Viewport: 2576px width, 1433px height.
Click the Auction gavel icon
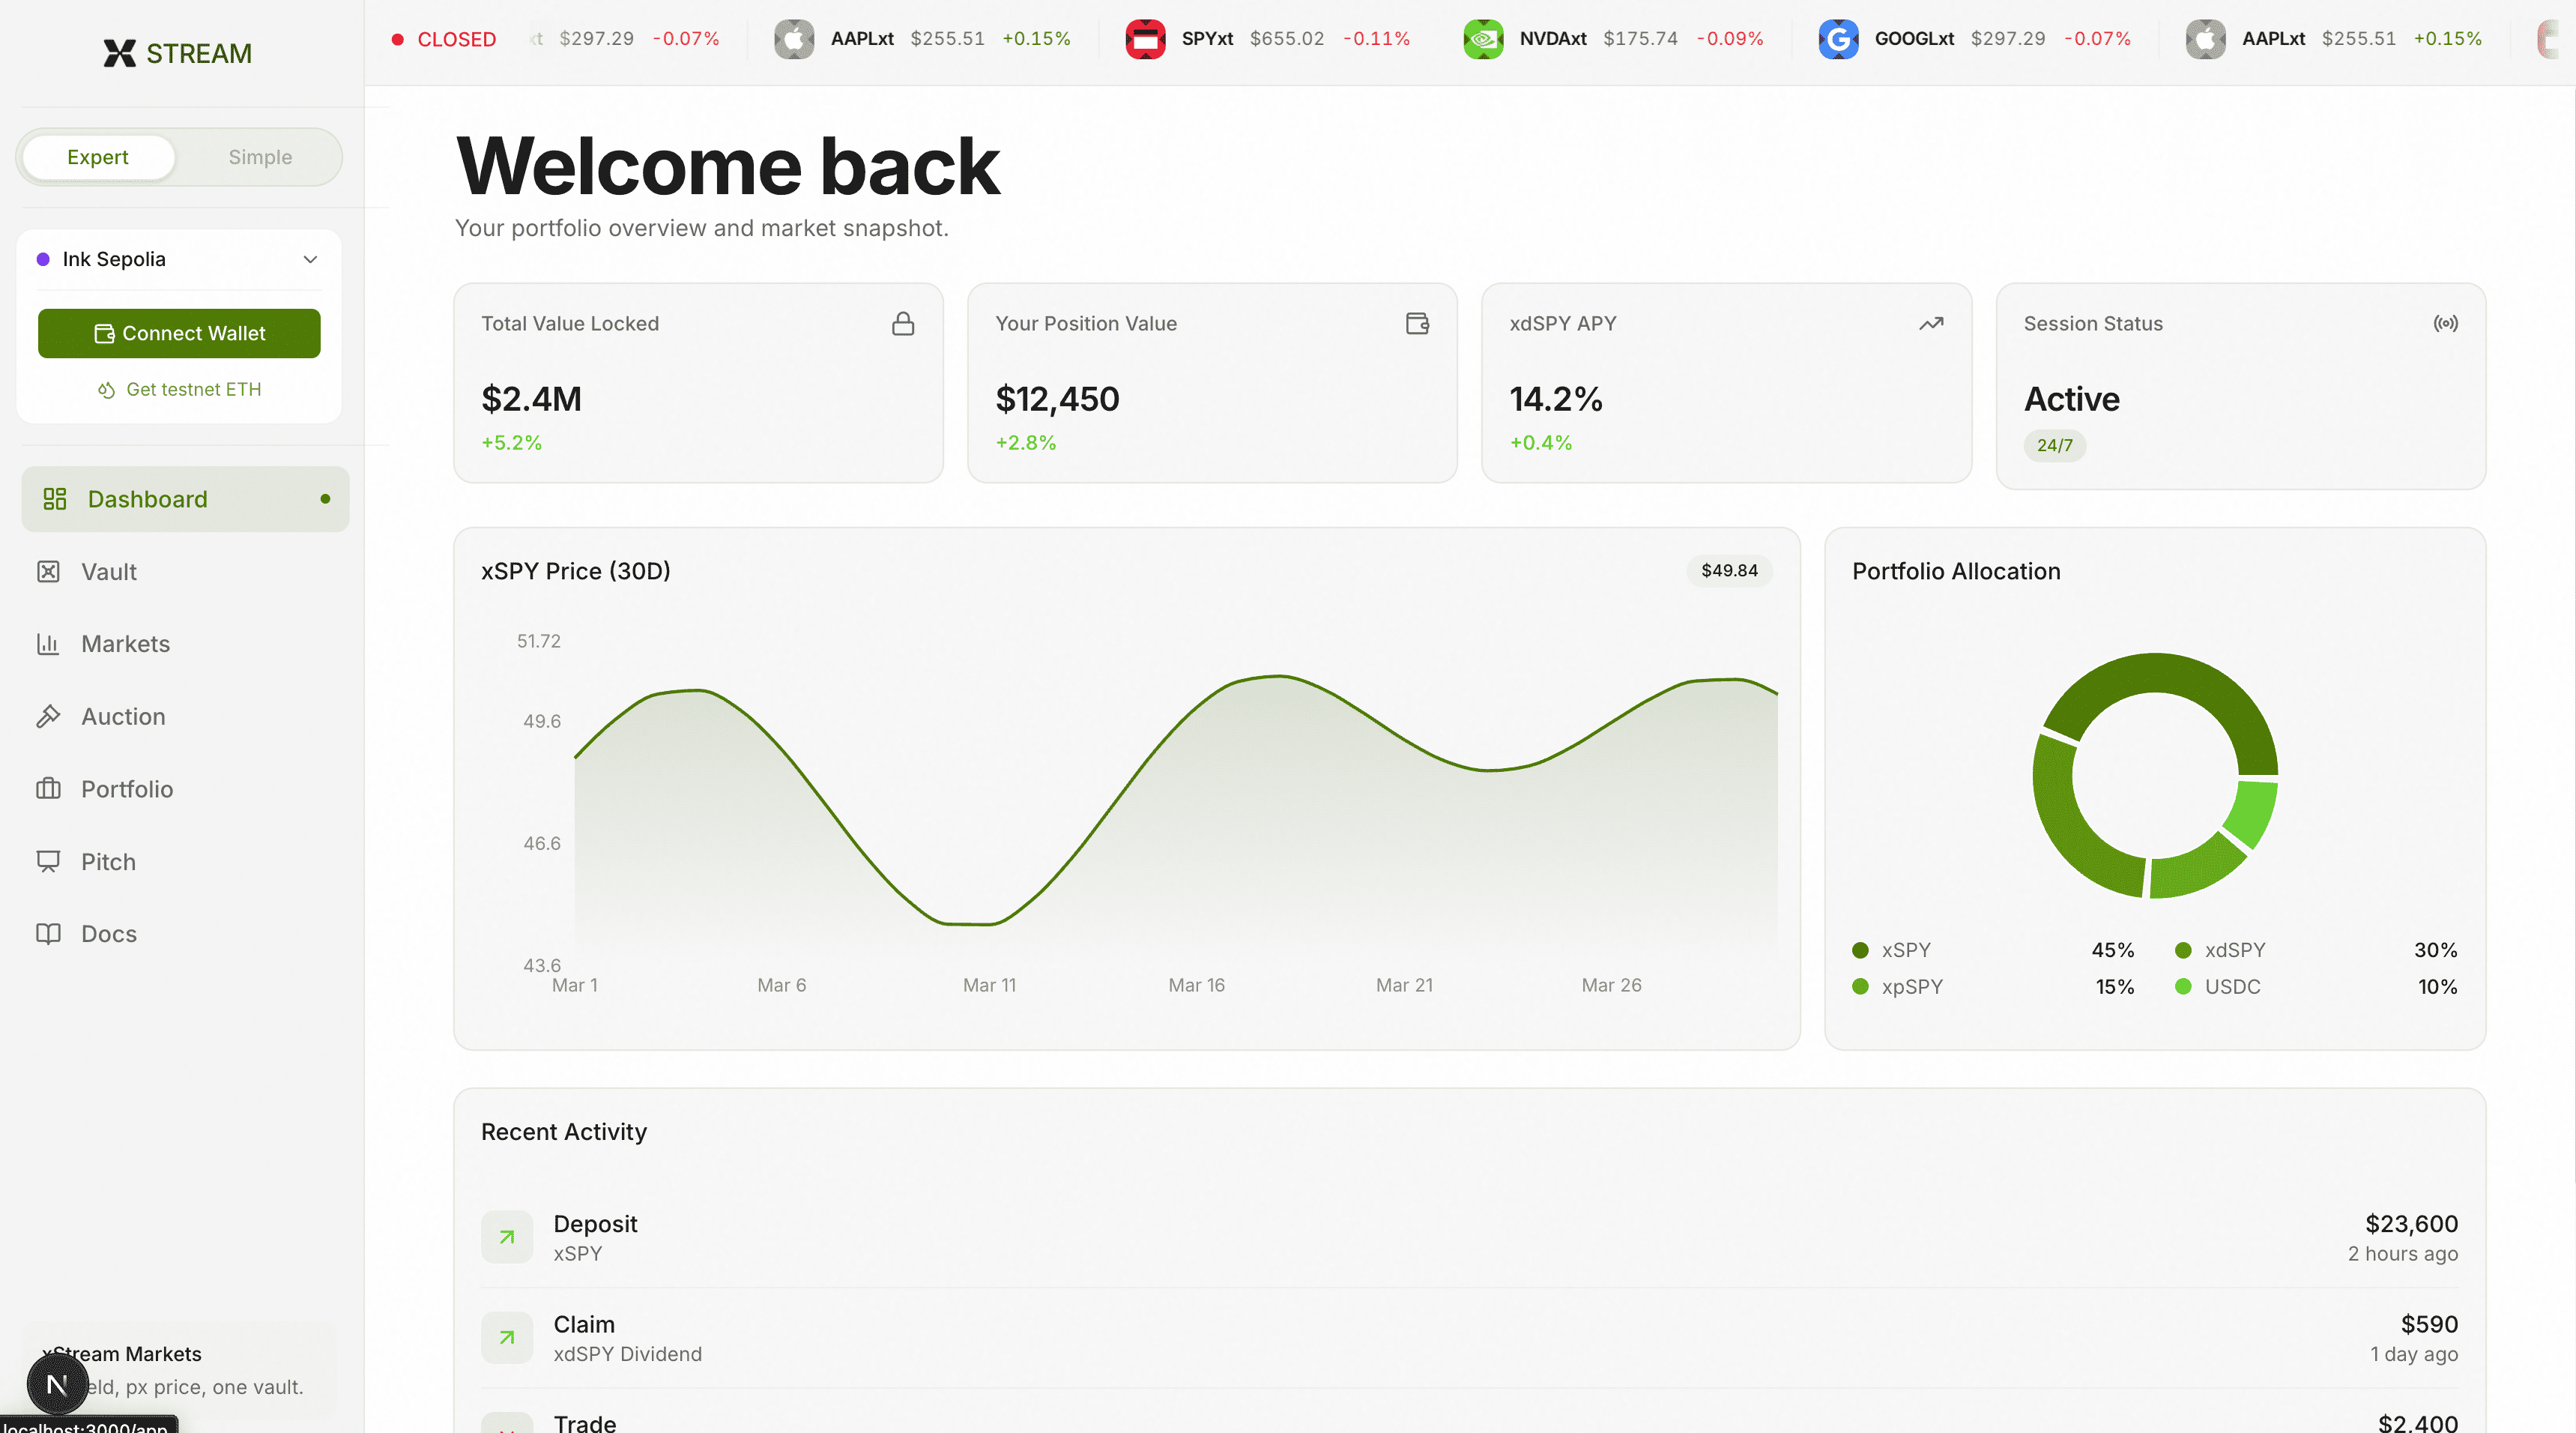pyautogui.click(x=48, y=717)
